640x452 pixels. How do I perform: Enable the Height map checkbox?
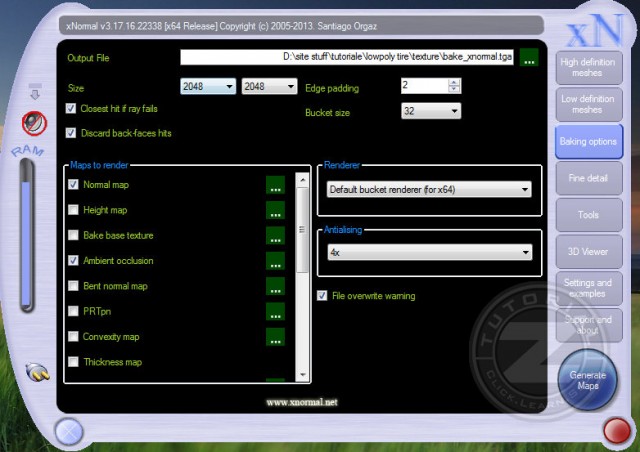73,210
